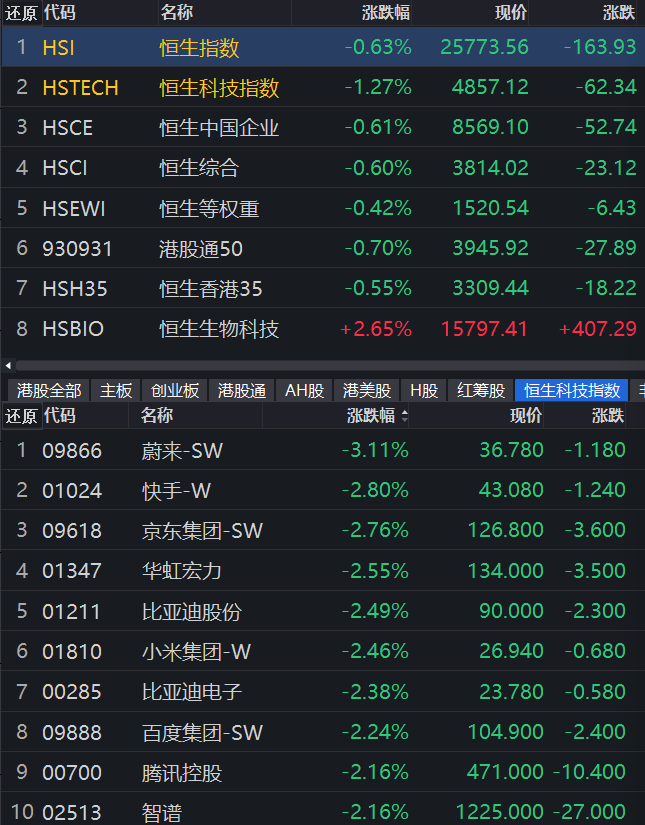Switch to 港股全部 tab
The width and height of the screenshot is (645, 825).
pyautogui.click(x=49, y=390)
